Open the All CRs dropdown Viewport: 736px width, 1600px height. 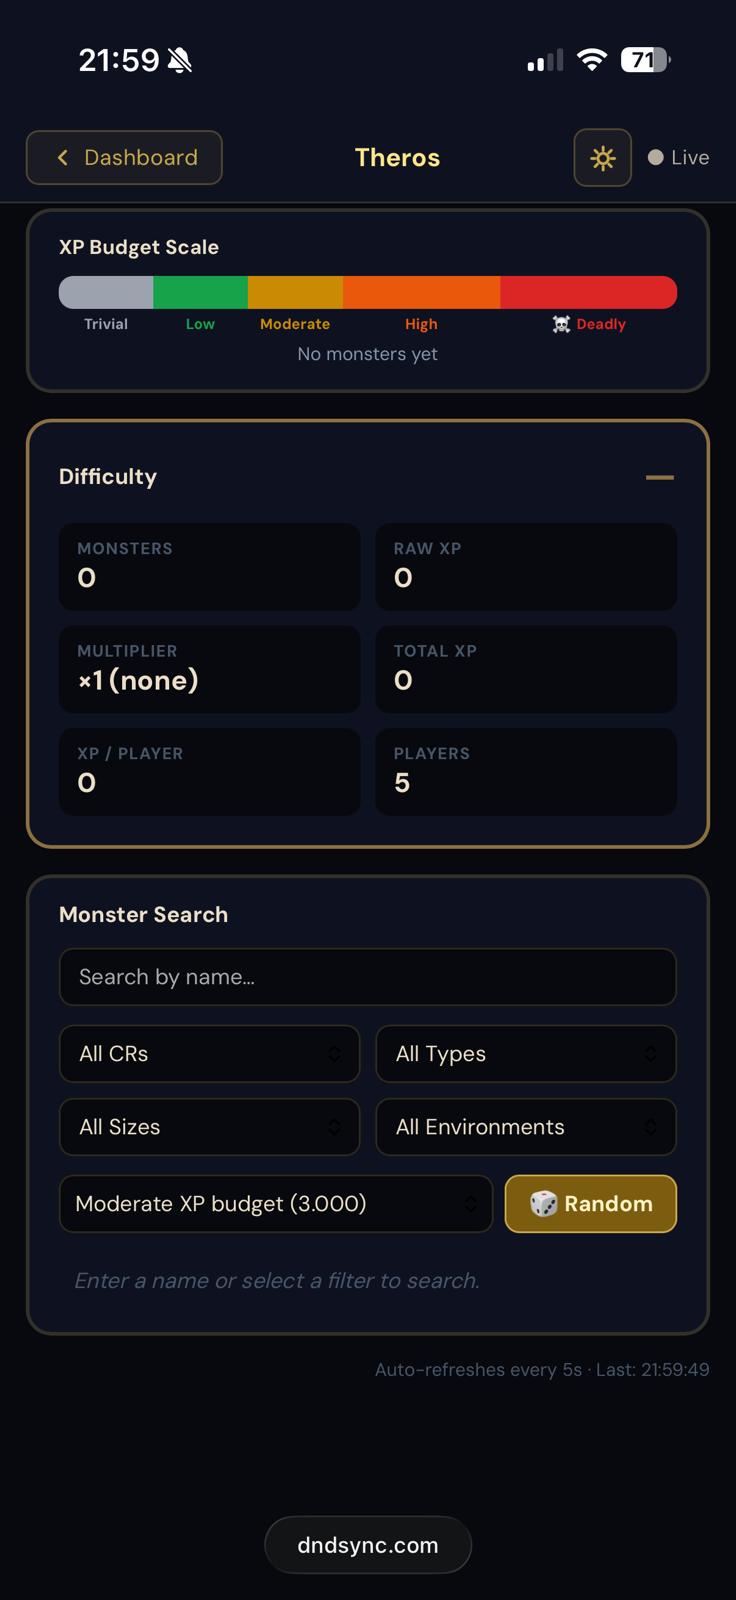[x=209, y=1054]
